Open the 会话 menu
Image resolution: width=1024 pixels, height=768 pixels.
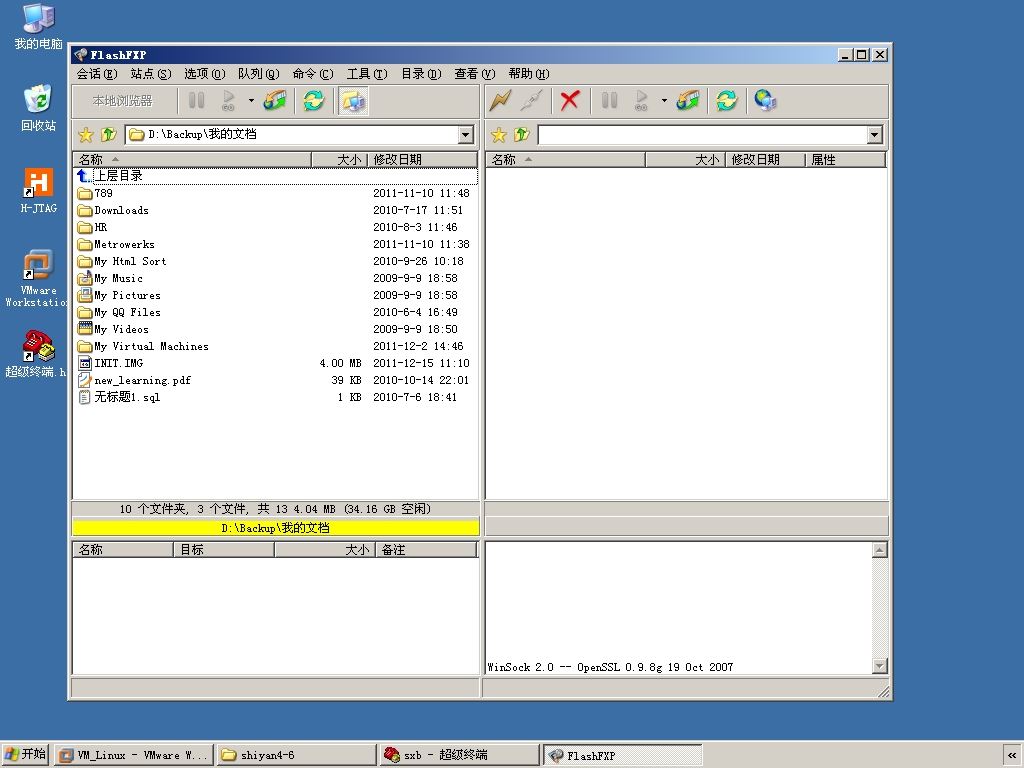click(x=97, y=74)
